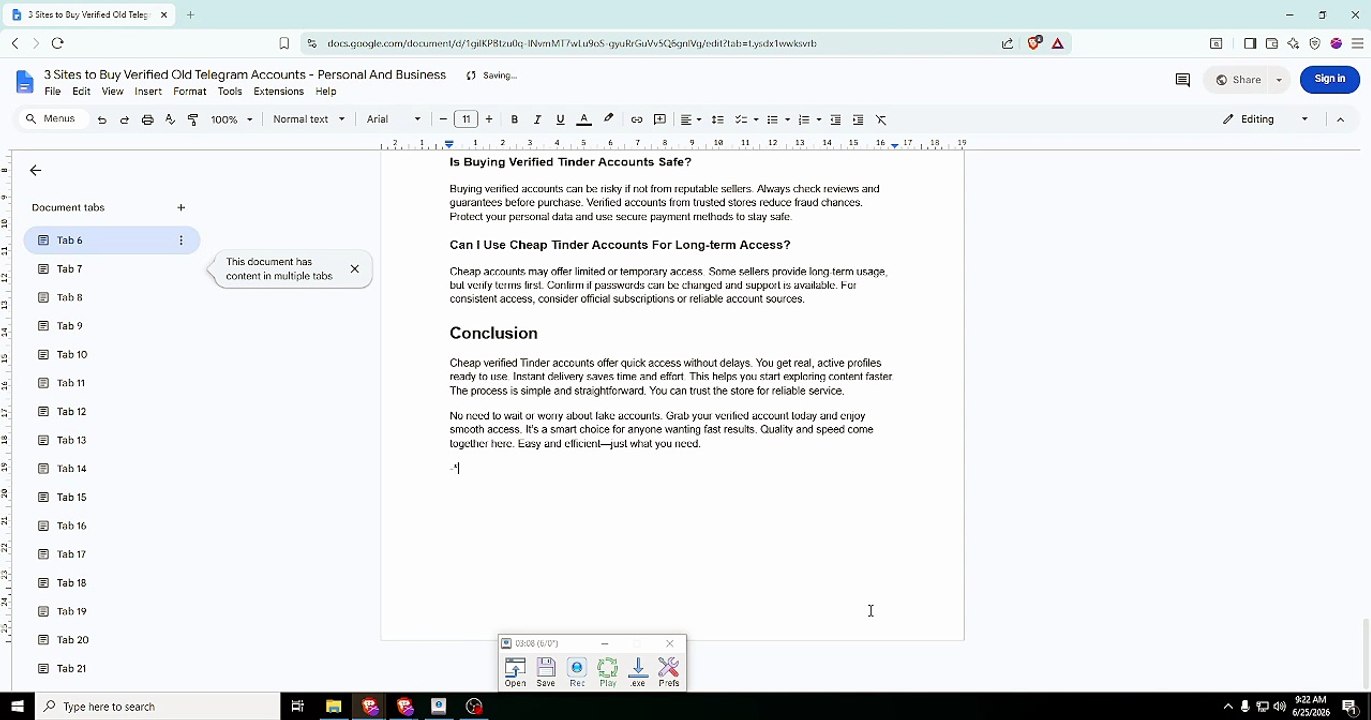
Task: Open Tab 6 options menu
Action: click(181, 241)
